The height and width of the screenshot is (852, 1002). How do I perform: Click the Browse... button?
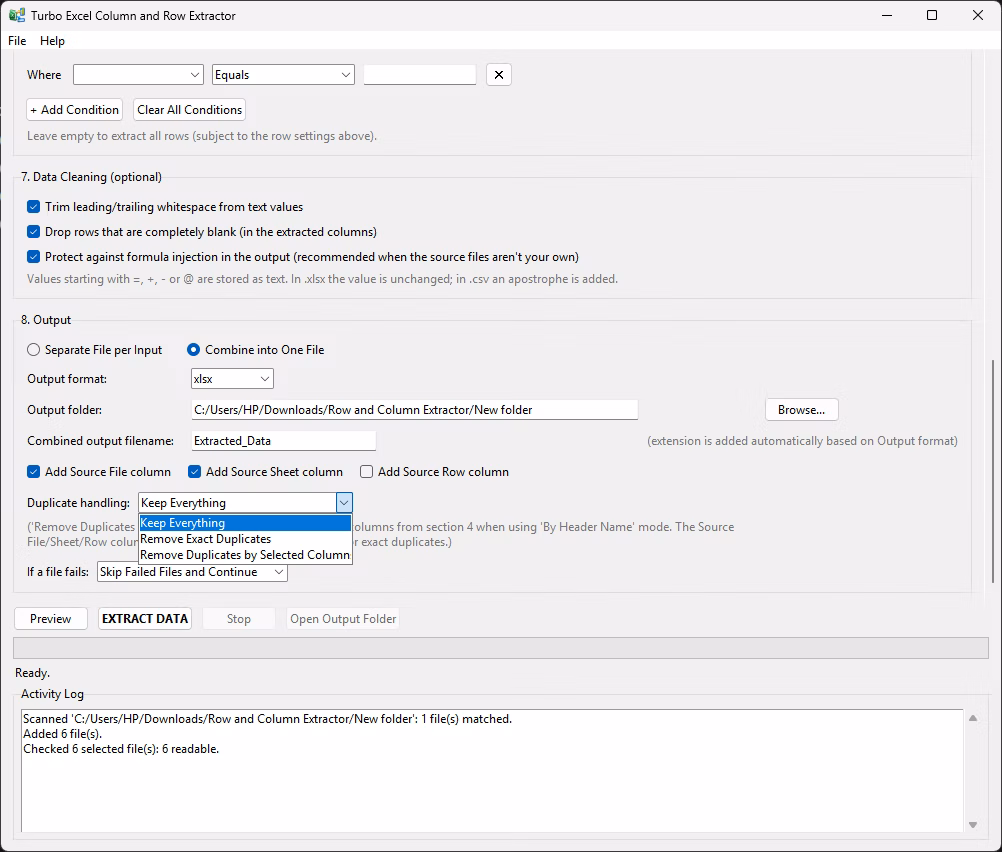coord(801,410)
